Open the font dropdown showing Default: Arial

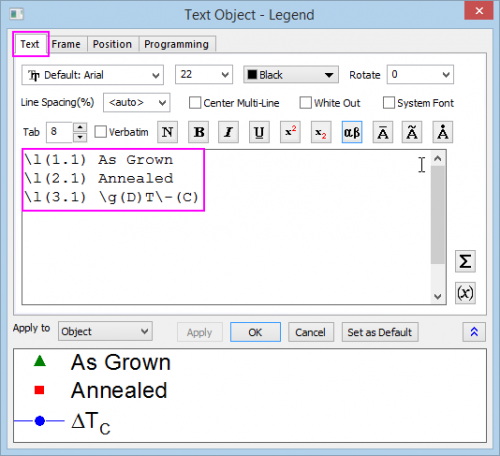click(x=93, y=75)
